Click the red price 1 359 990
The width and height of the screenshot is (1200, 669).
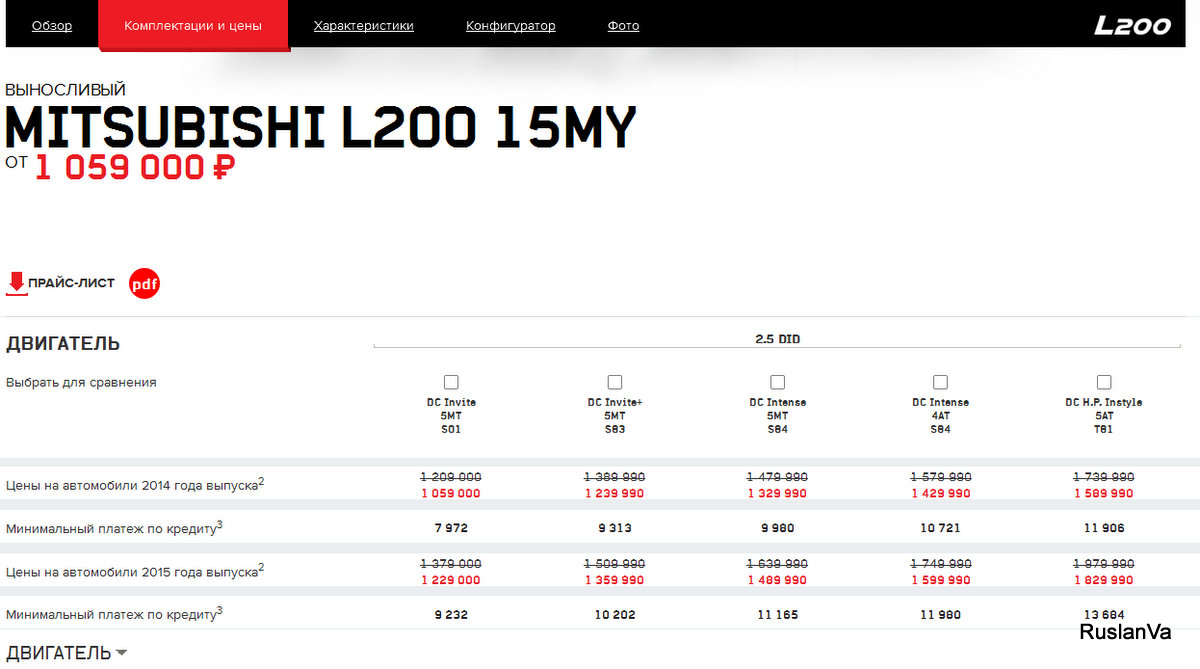pyautogui.click(x=614, y=580)
